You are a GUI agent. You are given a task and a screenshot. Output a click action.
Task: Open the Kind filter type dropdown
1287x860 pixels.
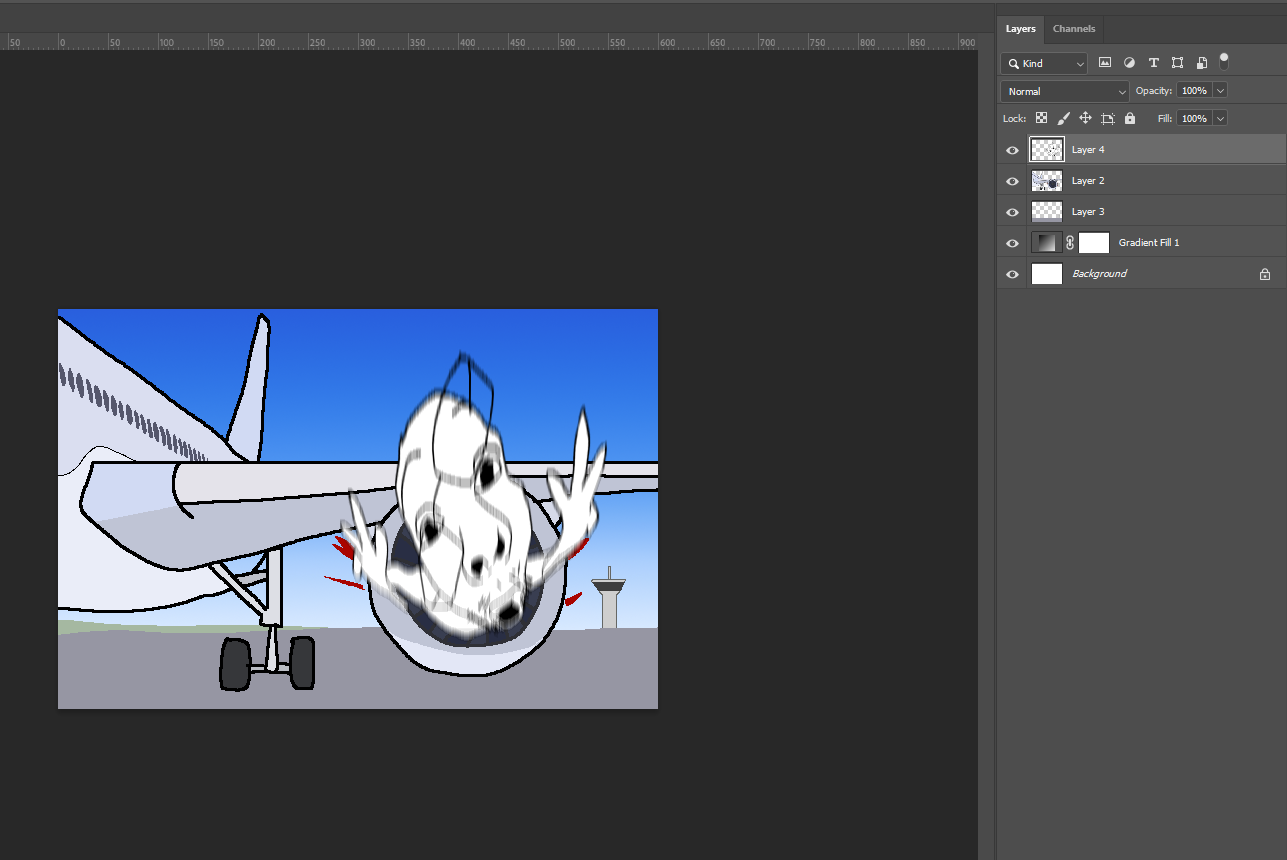click(1044, 63)
